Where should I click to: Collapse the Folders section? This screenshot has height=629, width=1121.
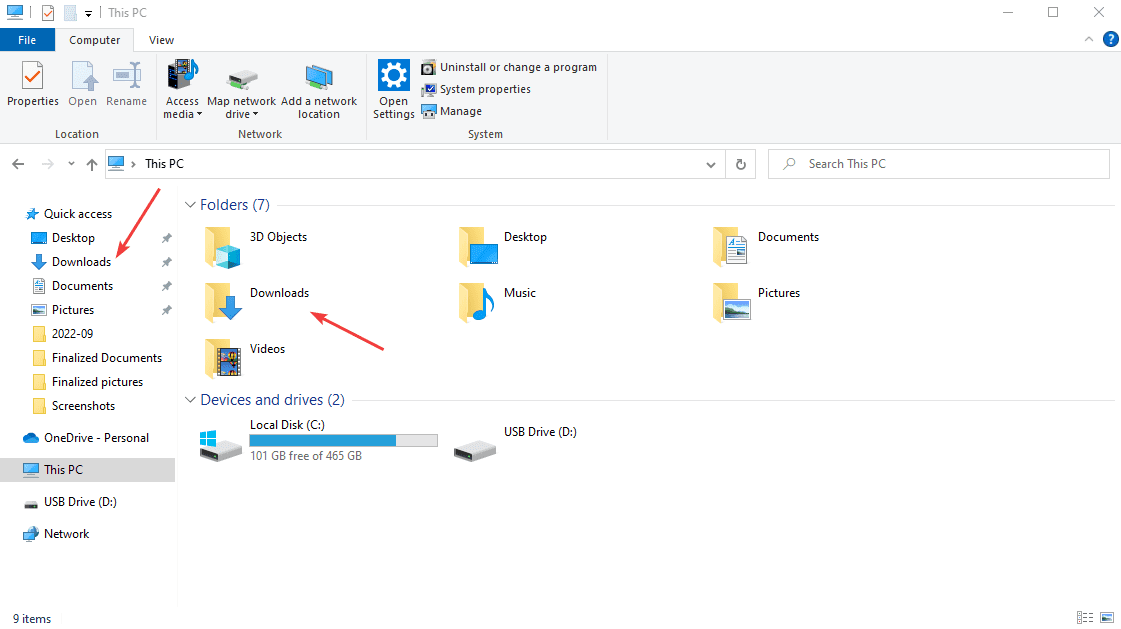[190, 204]
